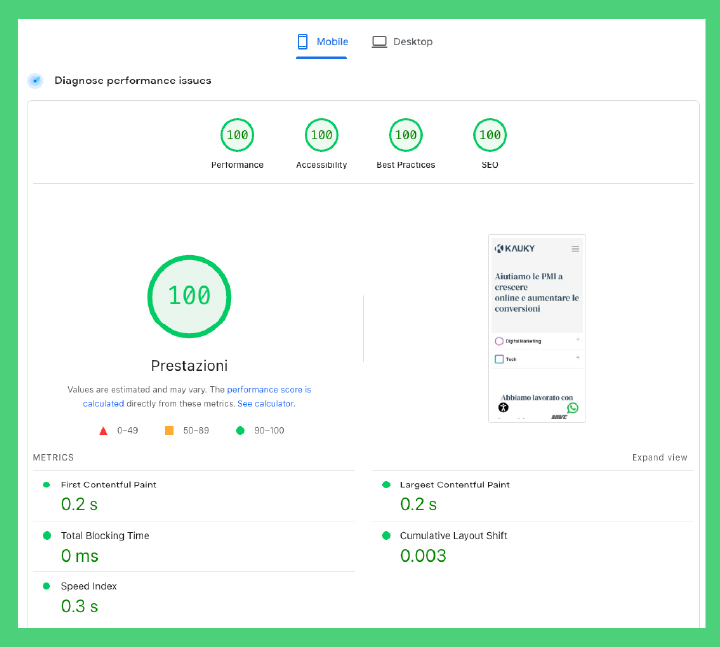Jump to the Best Practices score gauge

pos(405,135)
